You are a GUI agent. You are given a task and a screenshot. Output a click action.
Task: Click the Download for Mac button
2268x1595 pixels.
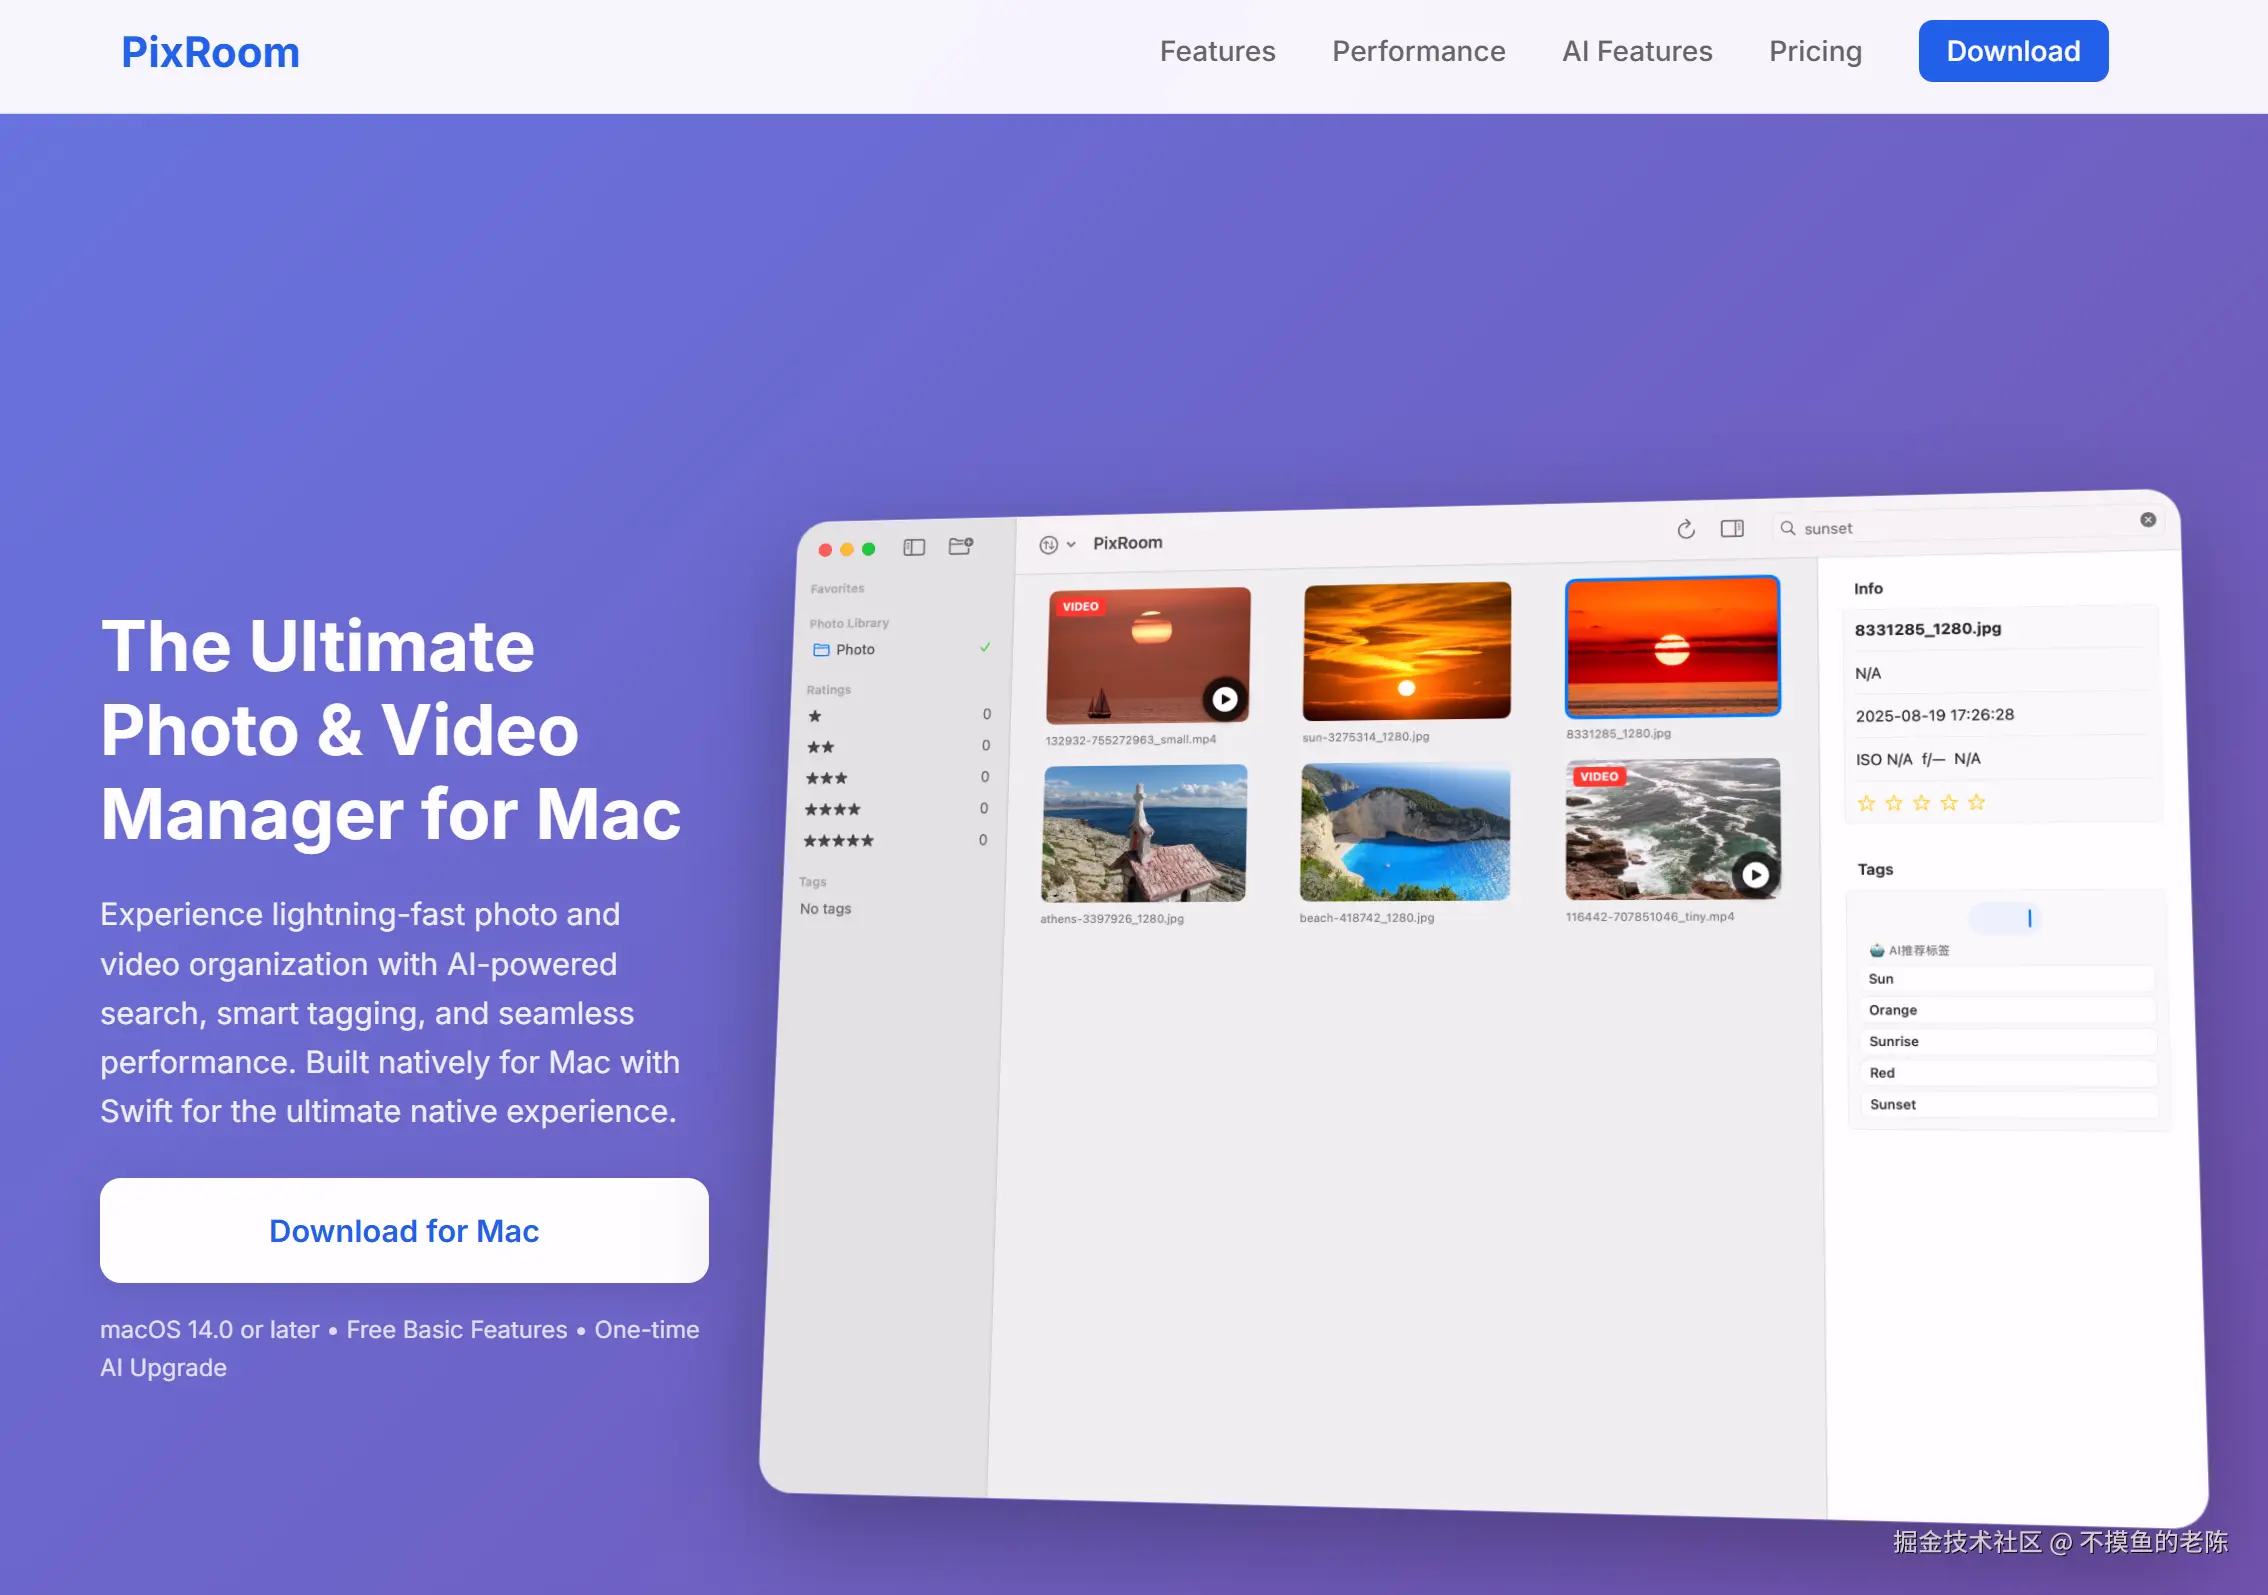(x=404, y=1230)
